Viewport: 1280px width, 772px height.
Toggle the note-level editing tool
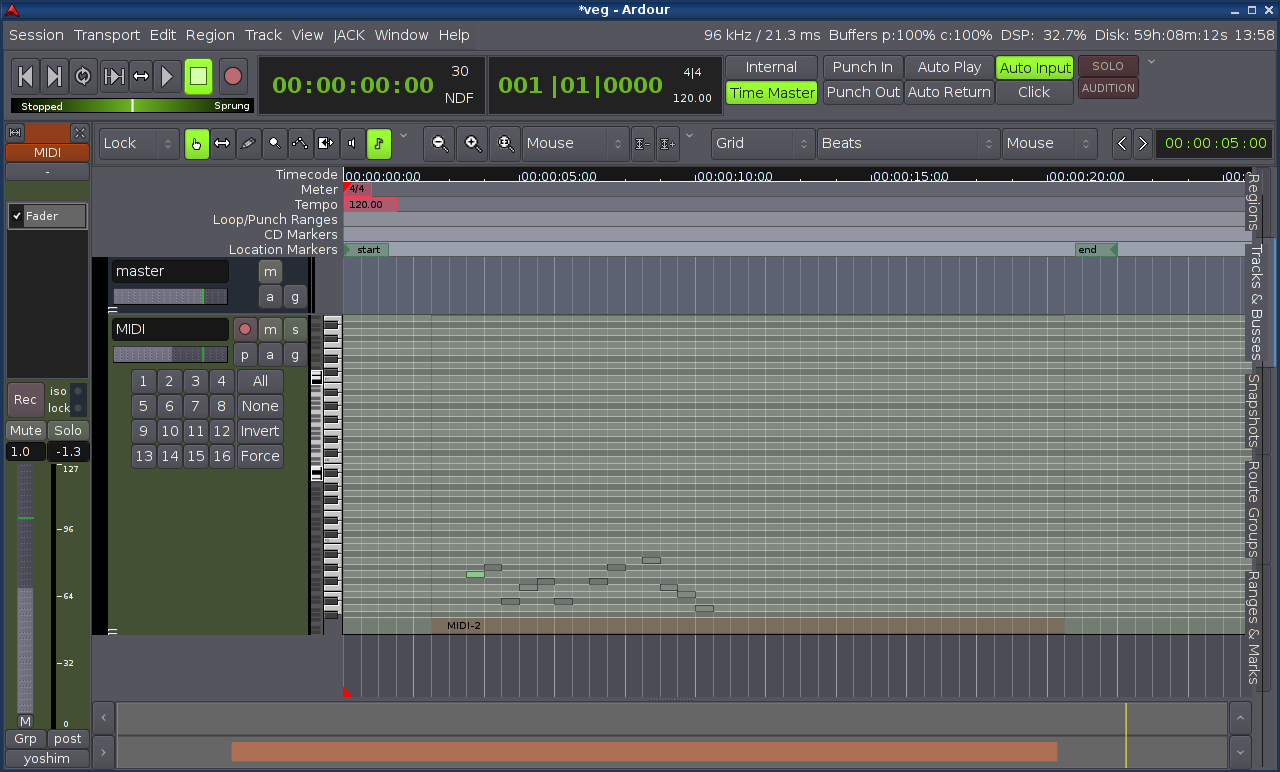[379, 143]
